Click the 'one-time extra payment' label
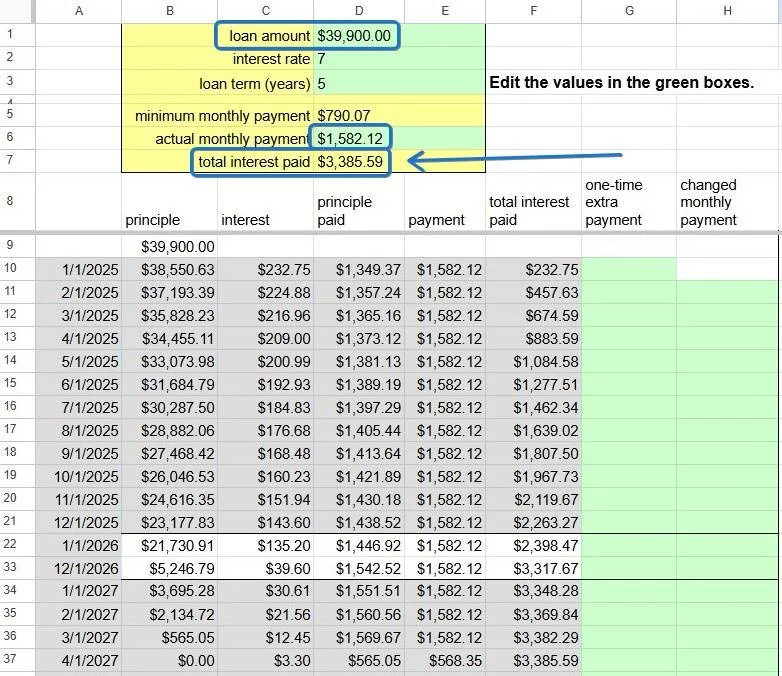Screen dimensions: 782x676 click(613, 202)
